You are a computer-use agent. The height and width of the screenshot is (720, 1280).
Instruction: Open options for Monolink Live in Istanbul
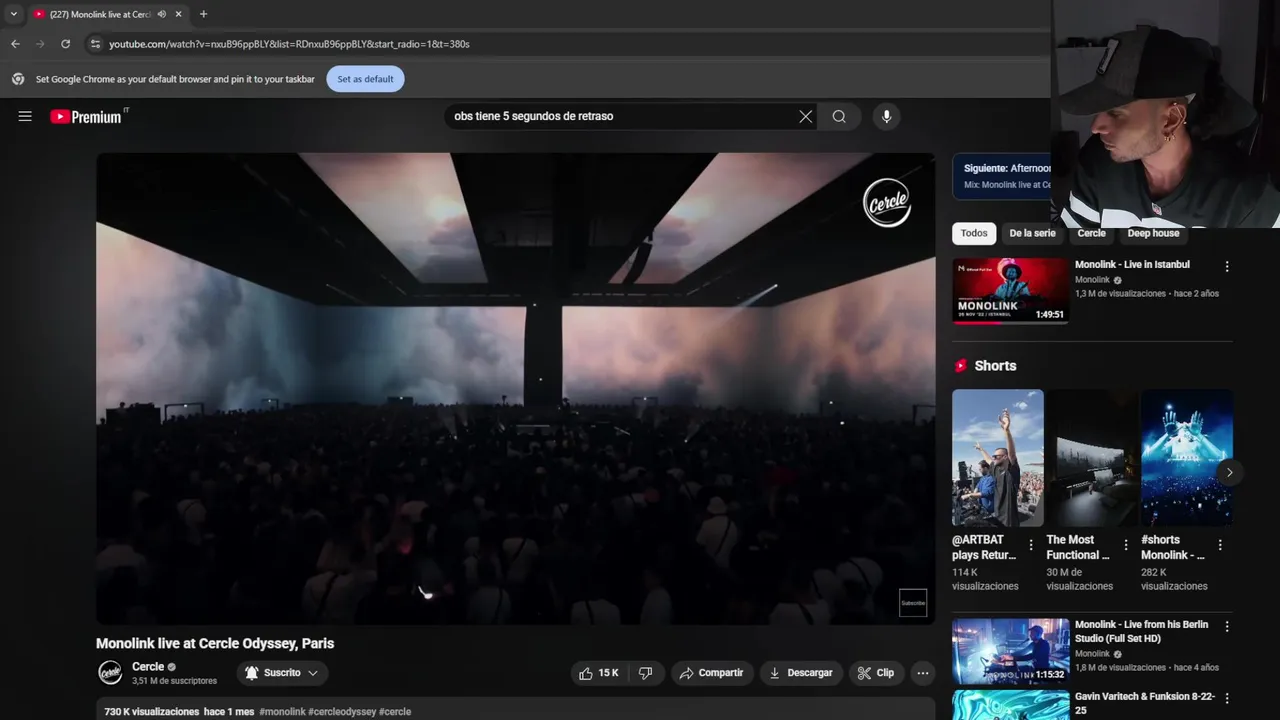tap(1227, 267)
